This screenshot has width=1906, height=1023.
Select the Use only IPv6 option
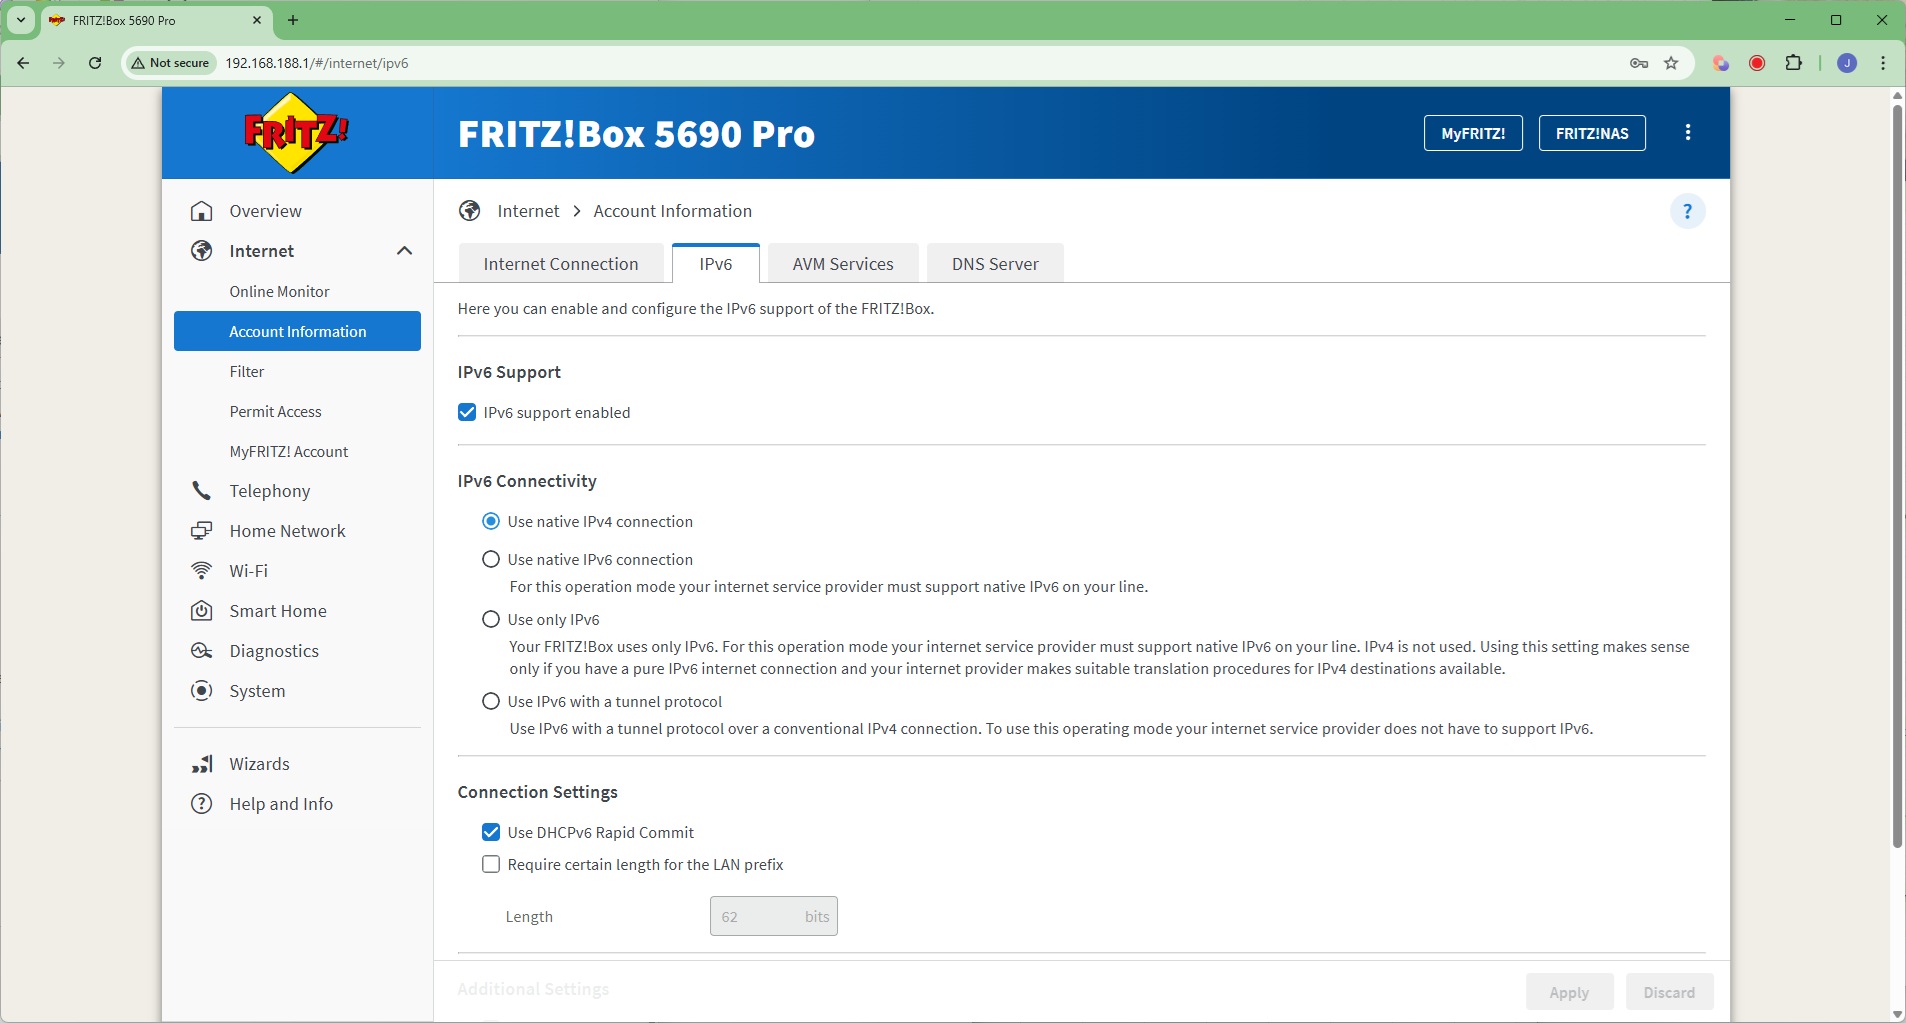491,619
